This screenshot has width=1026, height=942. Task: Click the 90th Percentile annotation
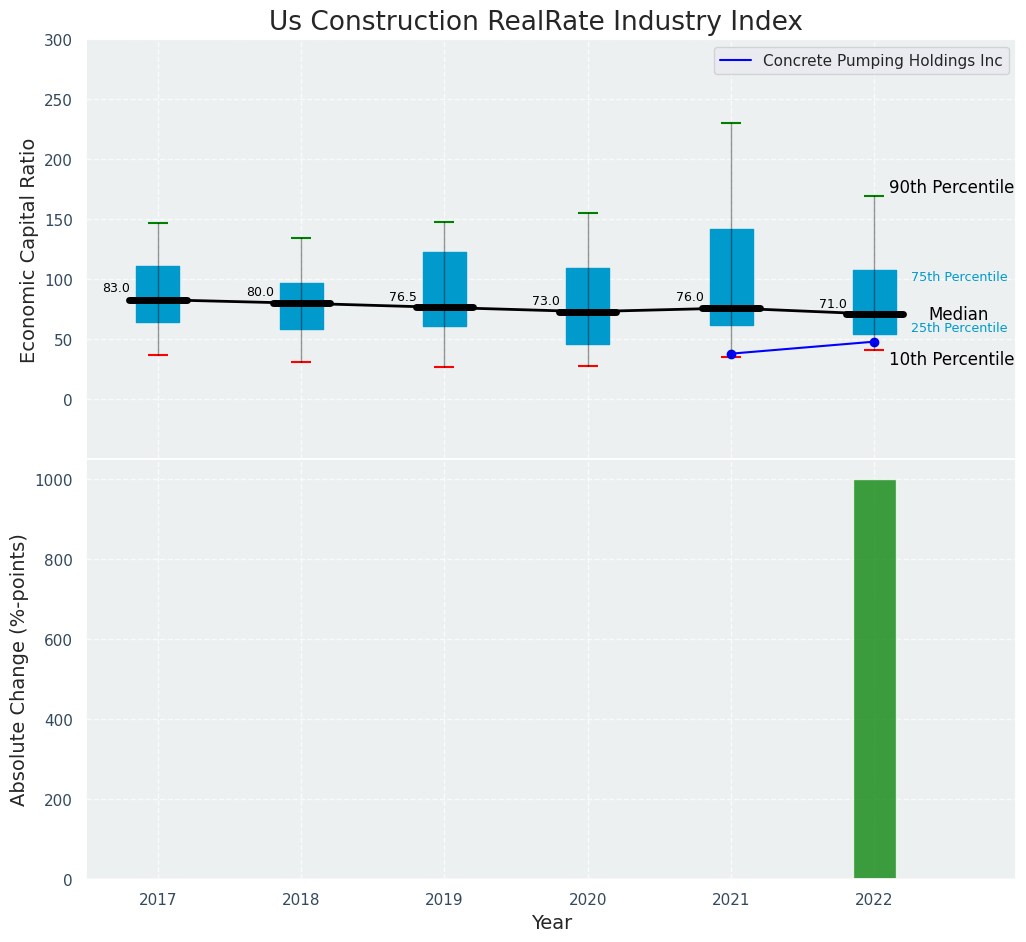(x=951, y=188)
